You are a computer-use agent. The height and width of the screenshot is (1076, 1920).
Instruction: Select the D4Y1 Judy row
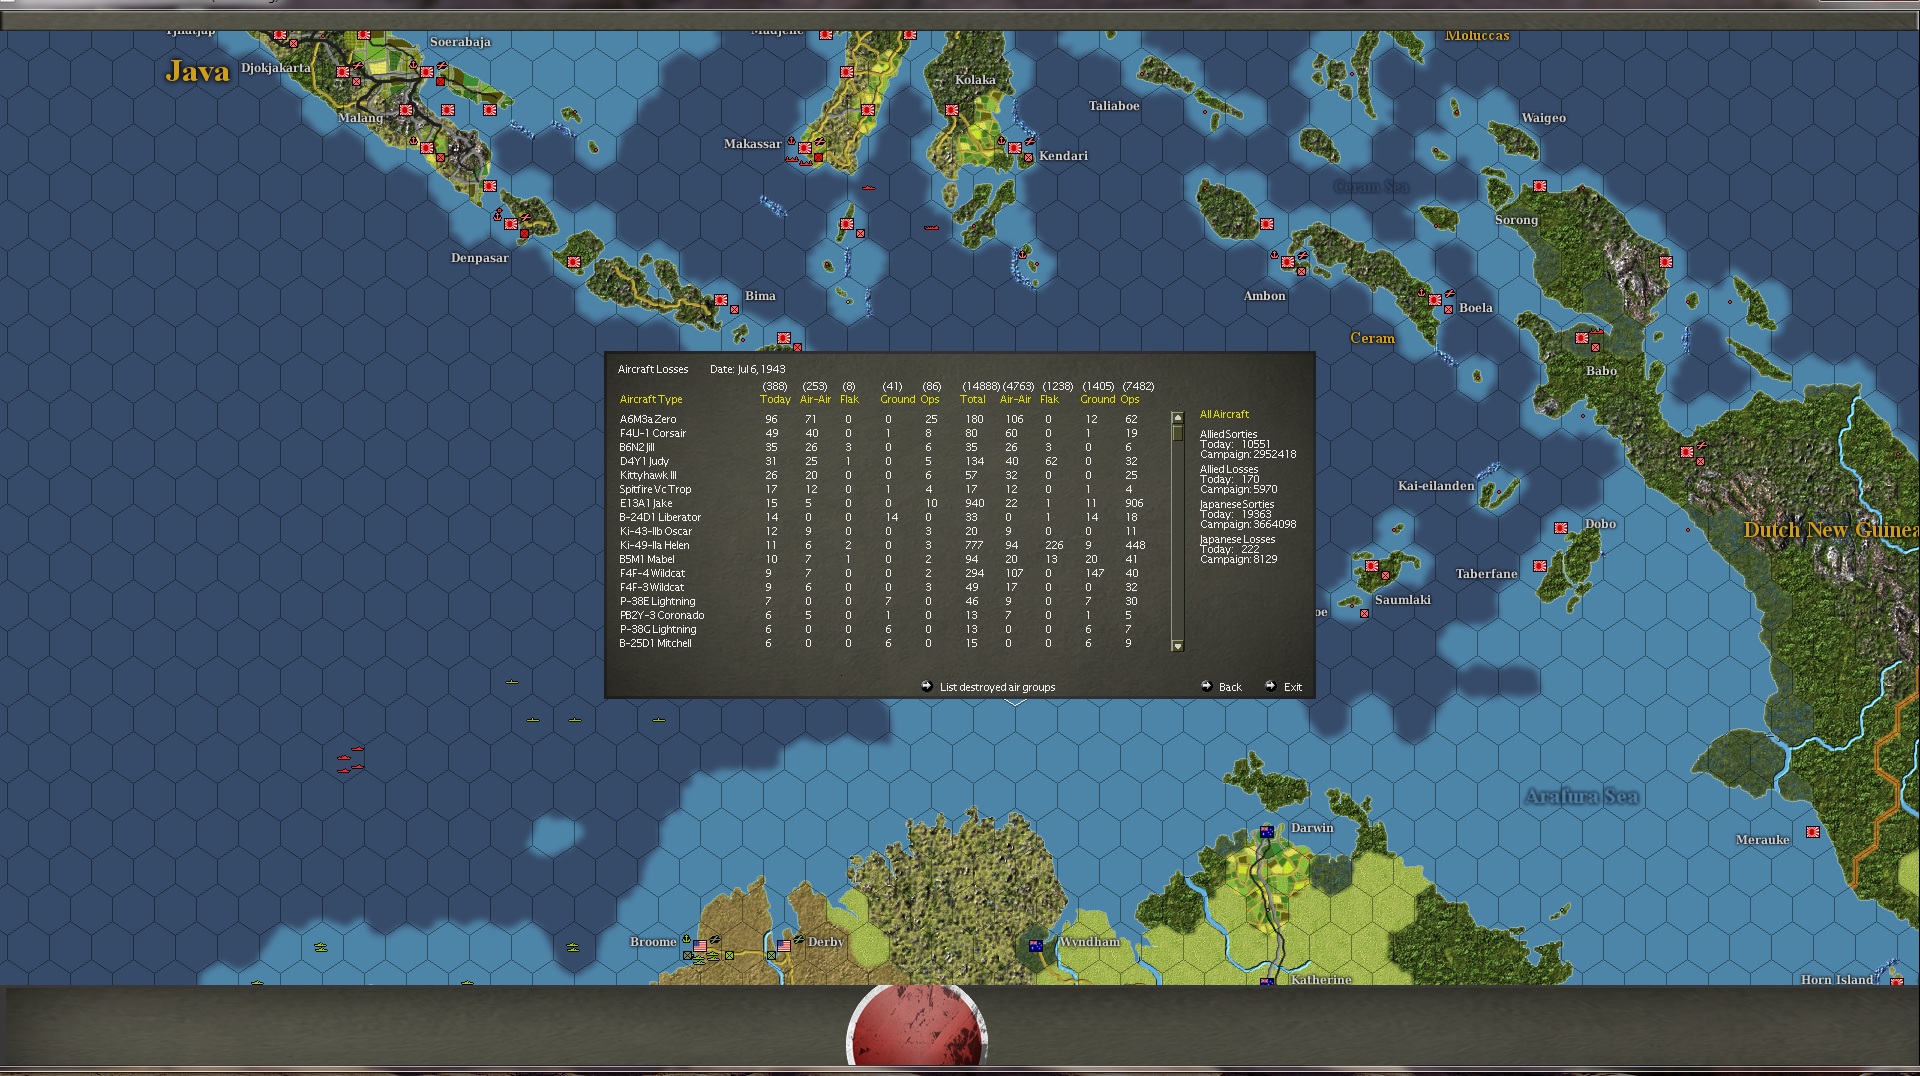pos(880,461)
